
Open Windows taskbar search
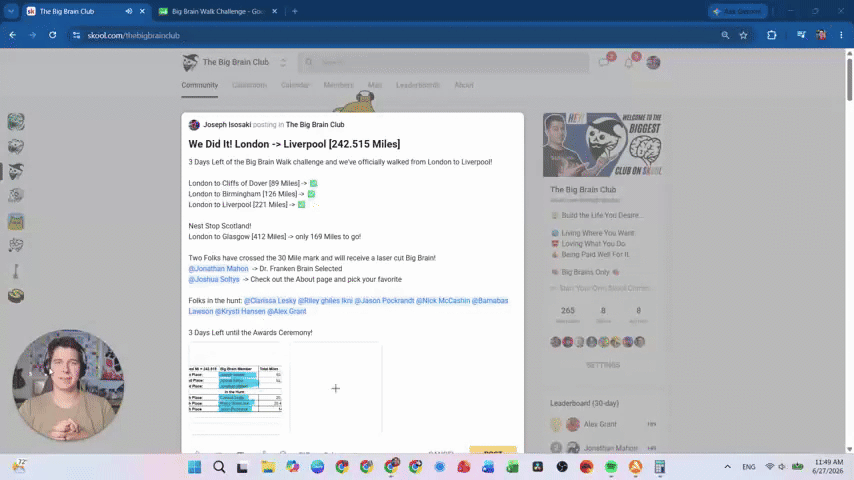[219, 467]
